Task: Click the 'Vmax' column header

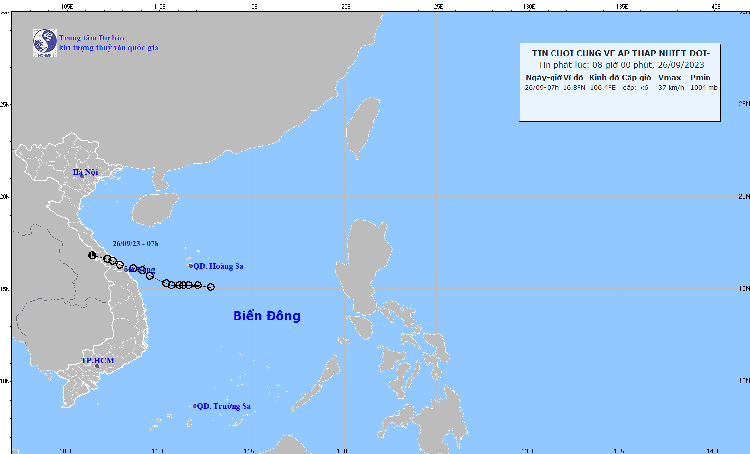Action: click(670, 78)
